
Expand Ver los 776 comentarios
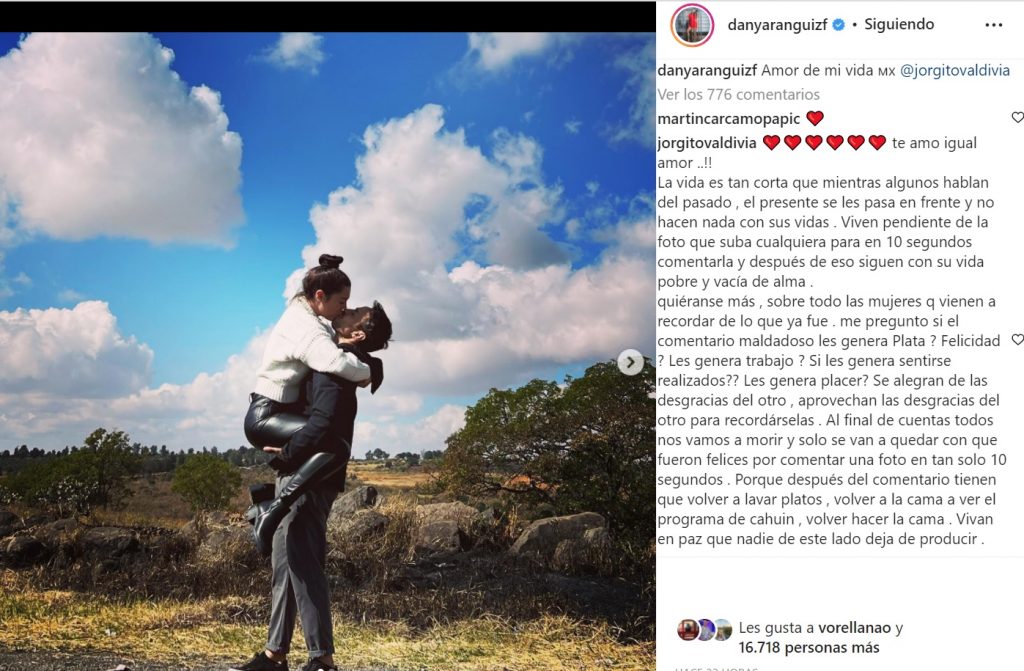coord(738,95)
